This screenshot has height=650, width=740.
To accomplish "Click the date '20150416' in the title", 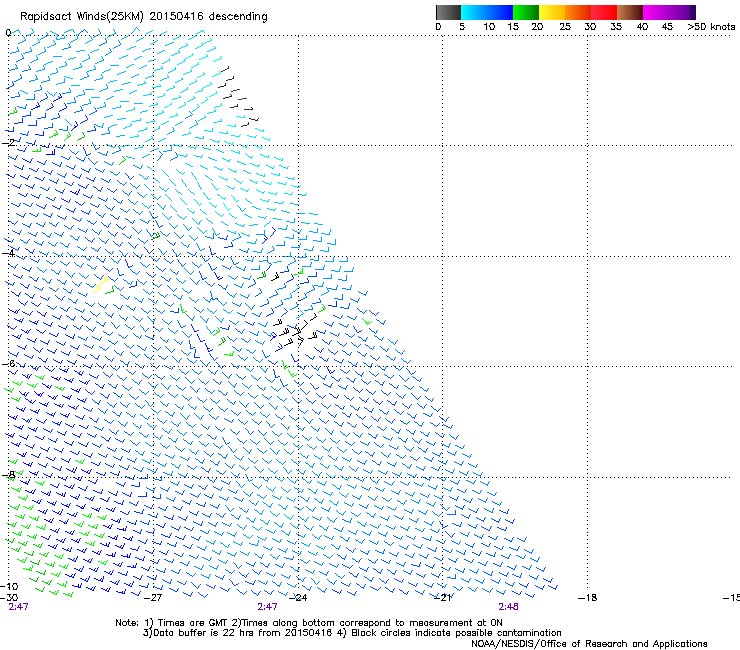I will 177,17.
